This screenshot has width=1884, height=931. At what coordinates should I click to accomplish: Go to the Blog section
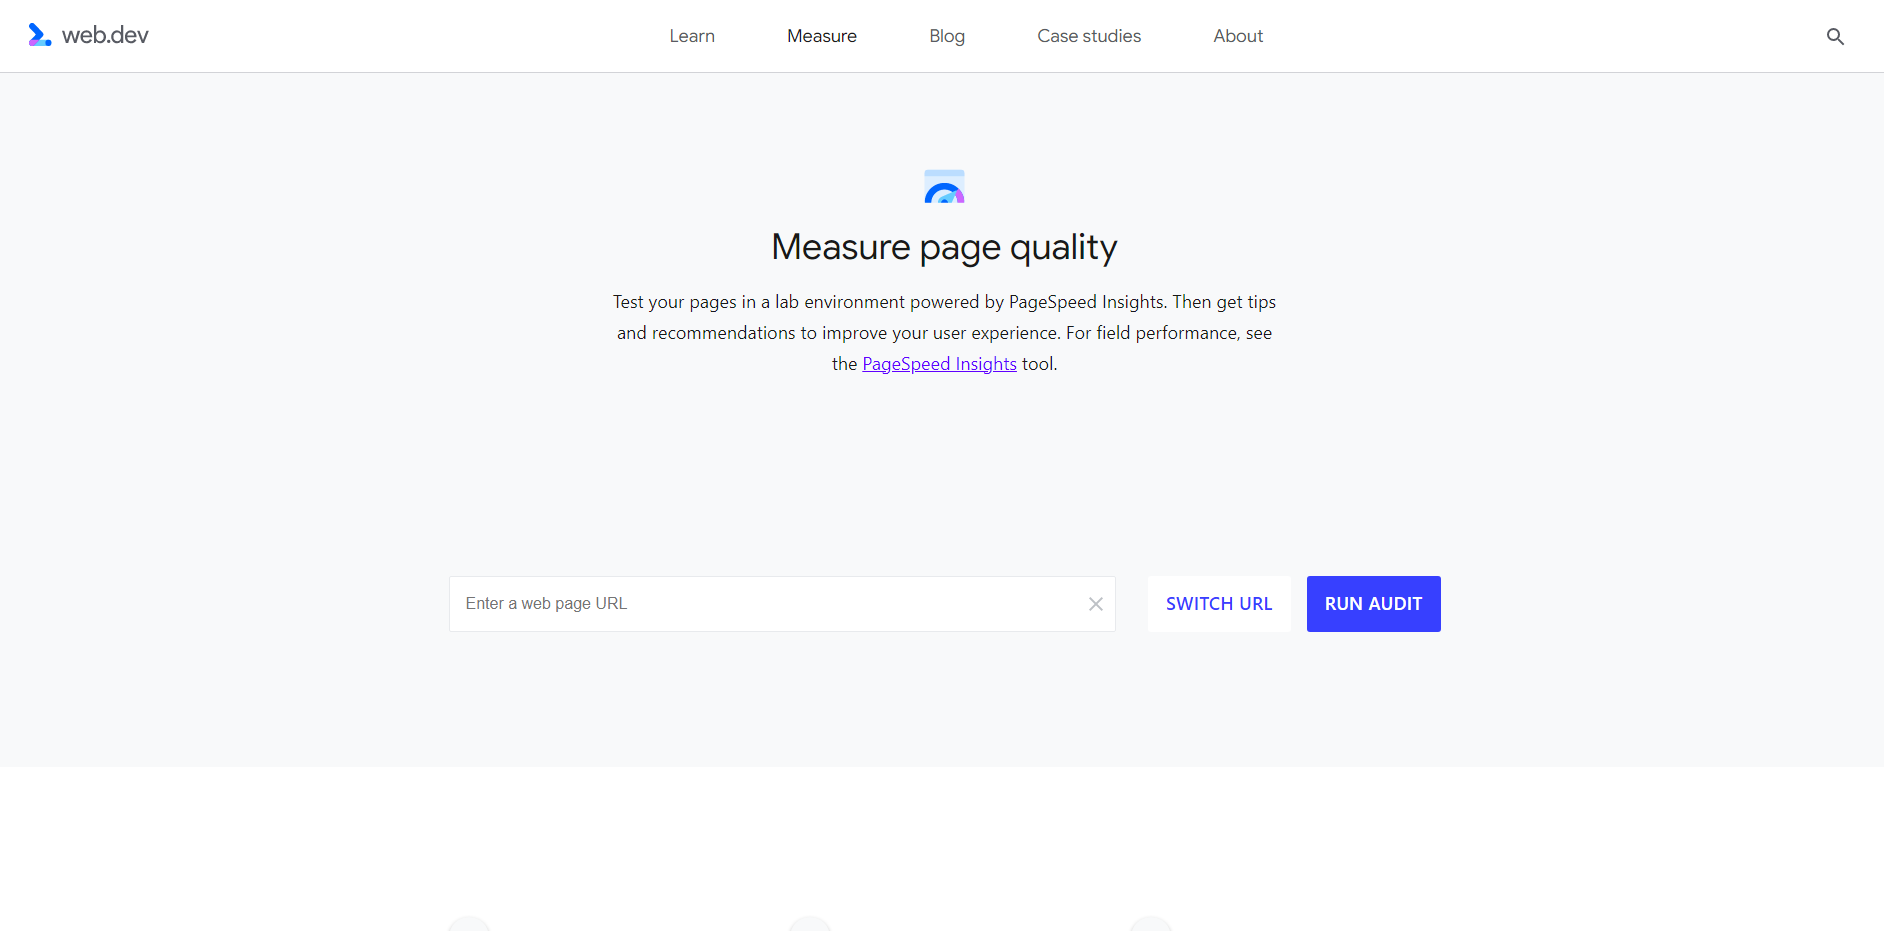(947, 36)
